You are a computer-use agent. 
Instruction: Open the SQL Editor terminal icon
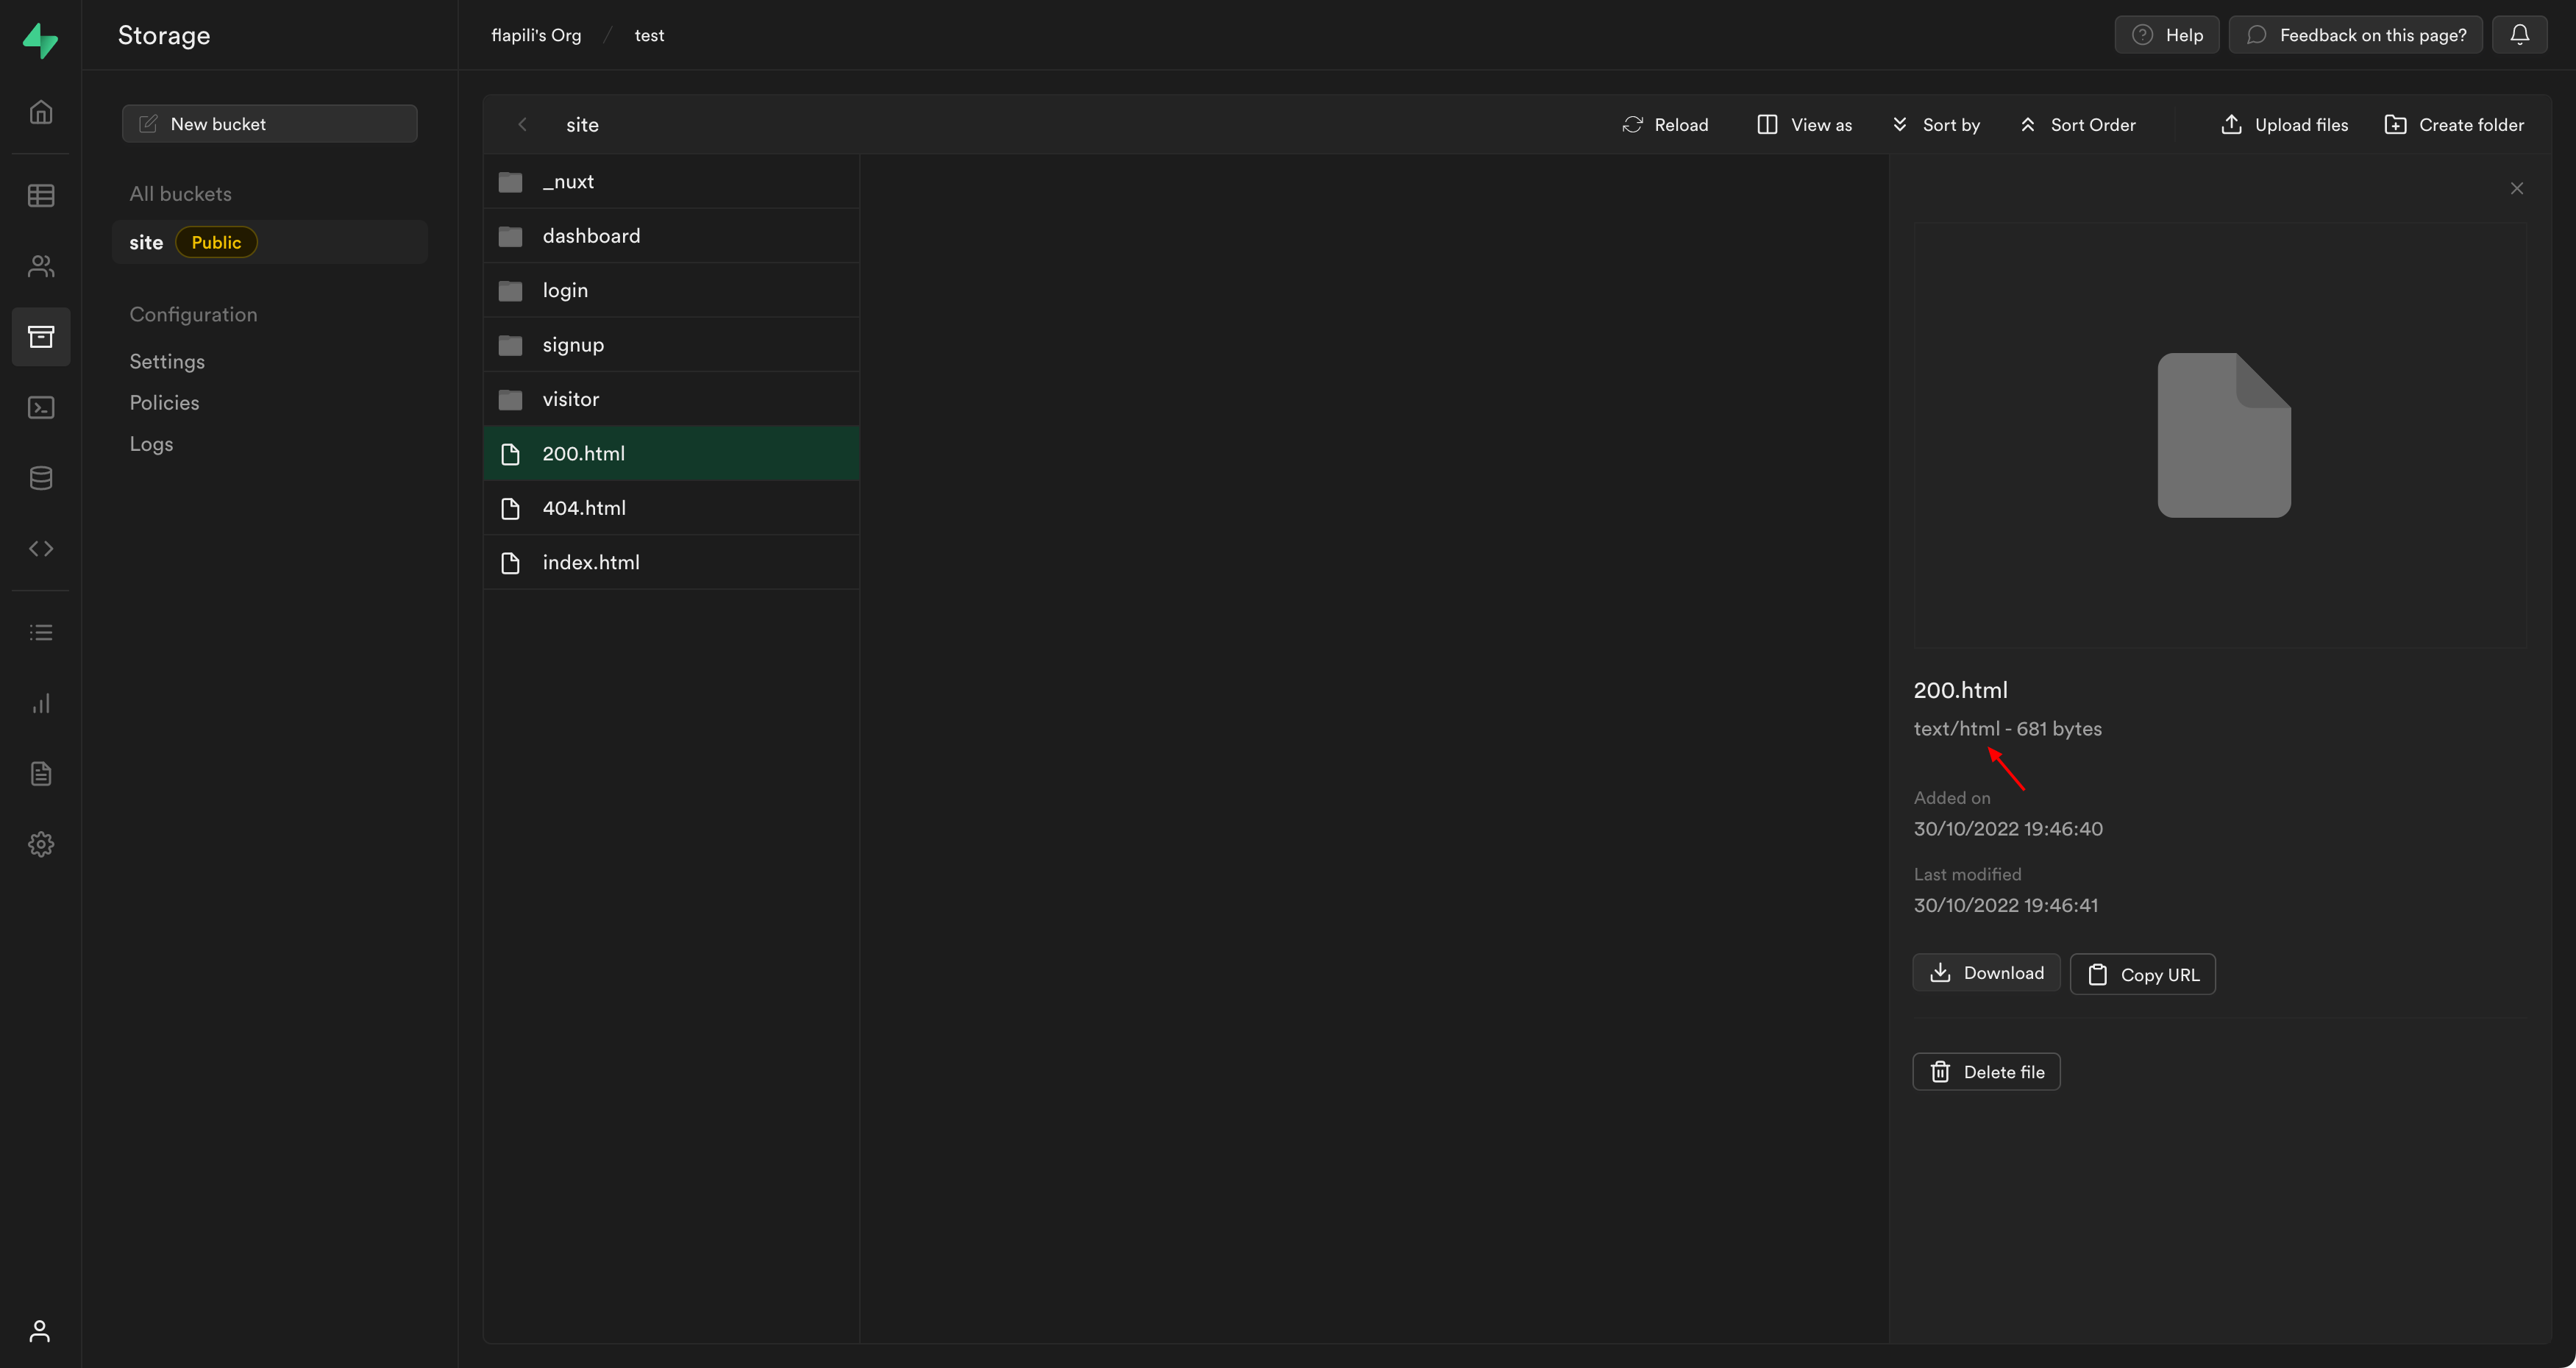click(41, 407)
